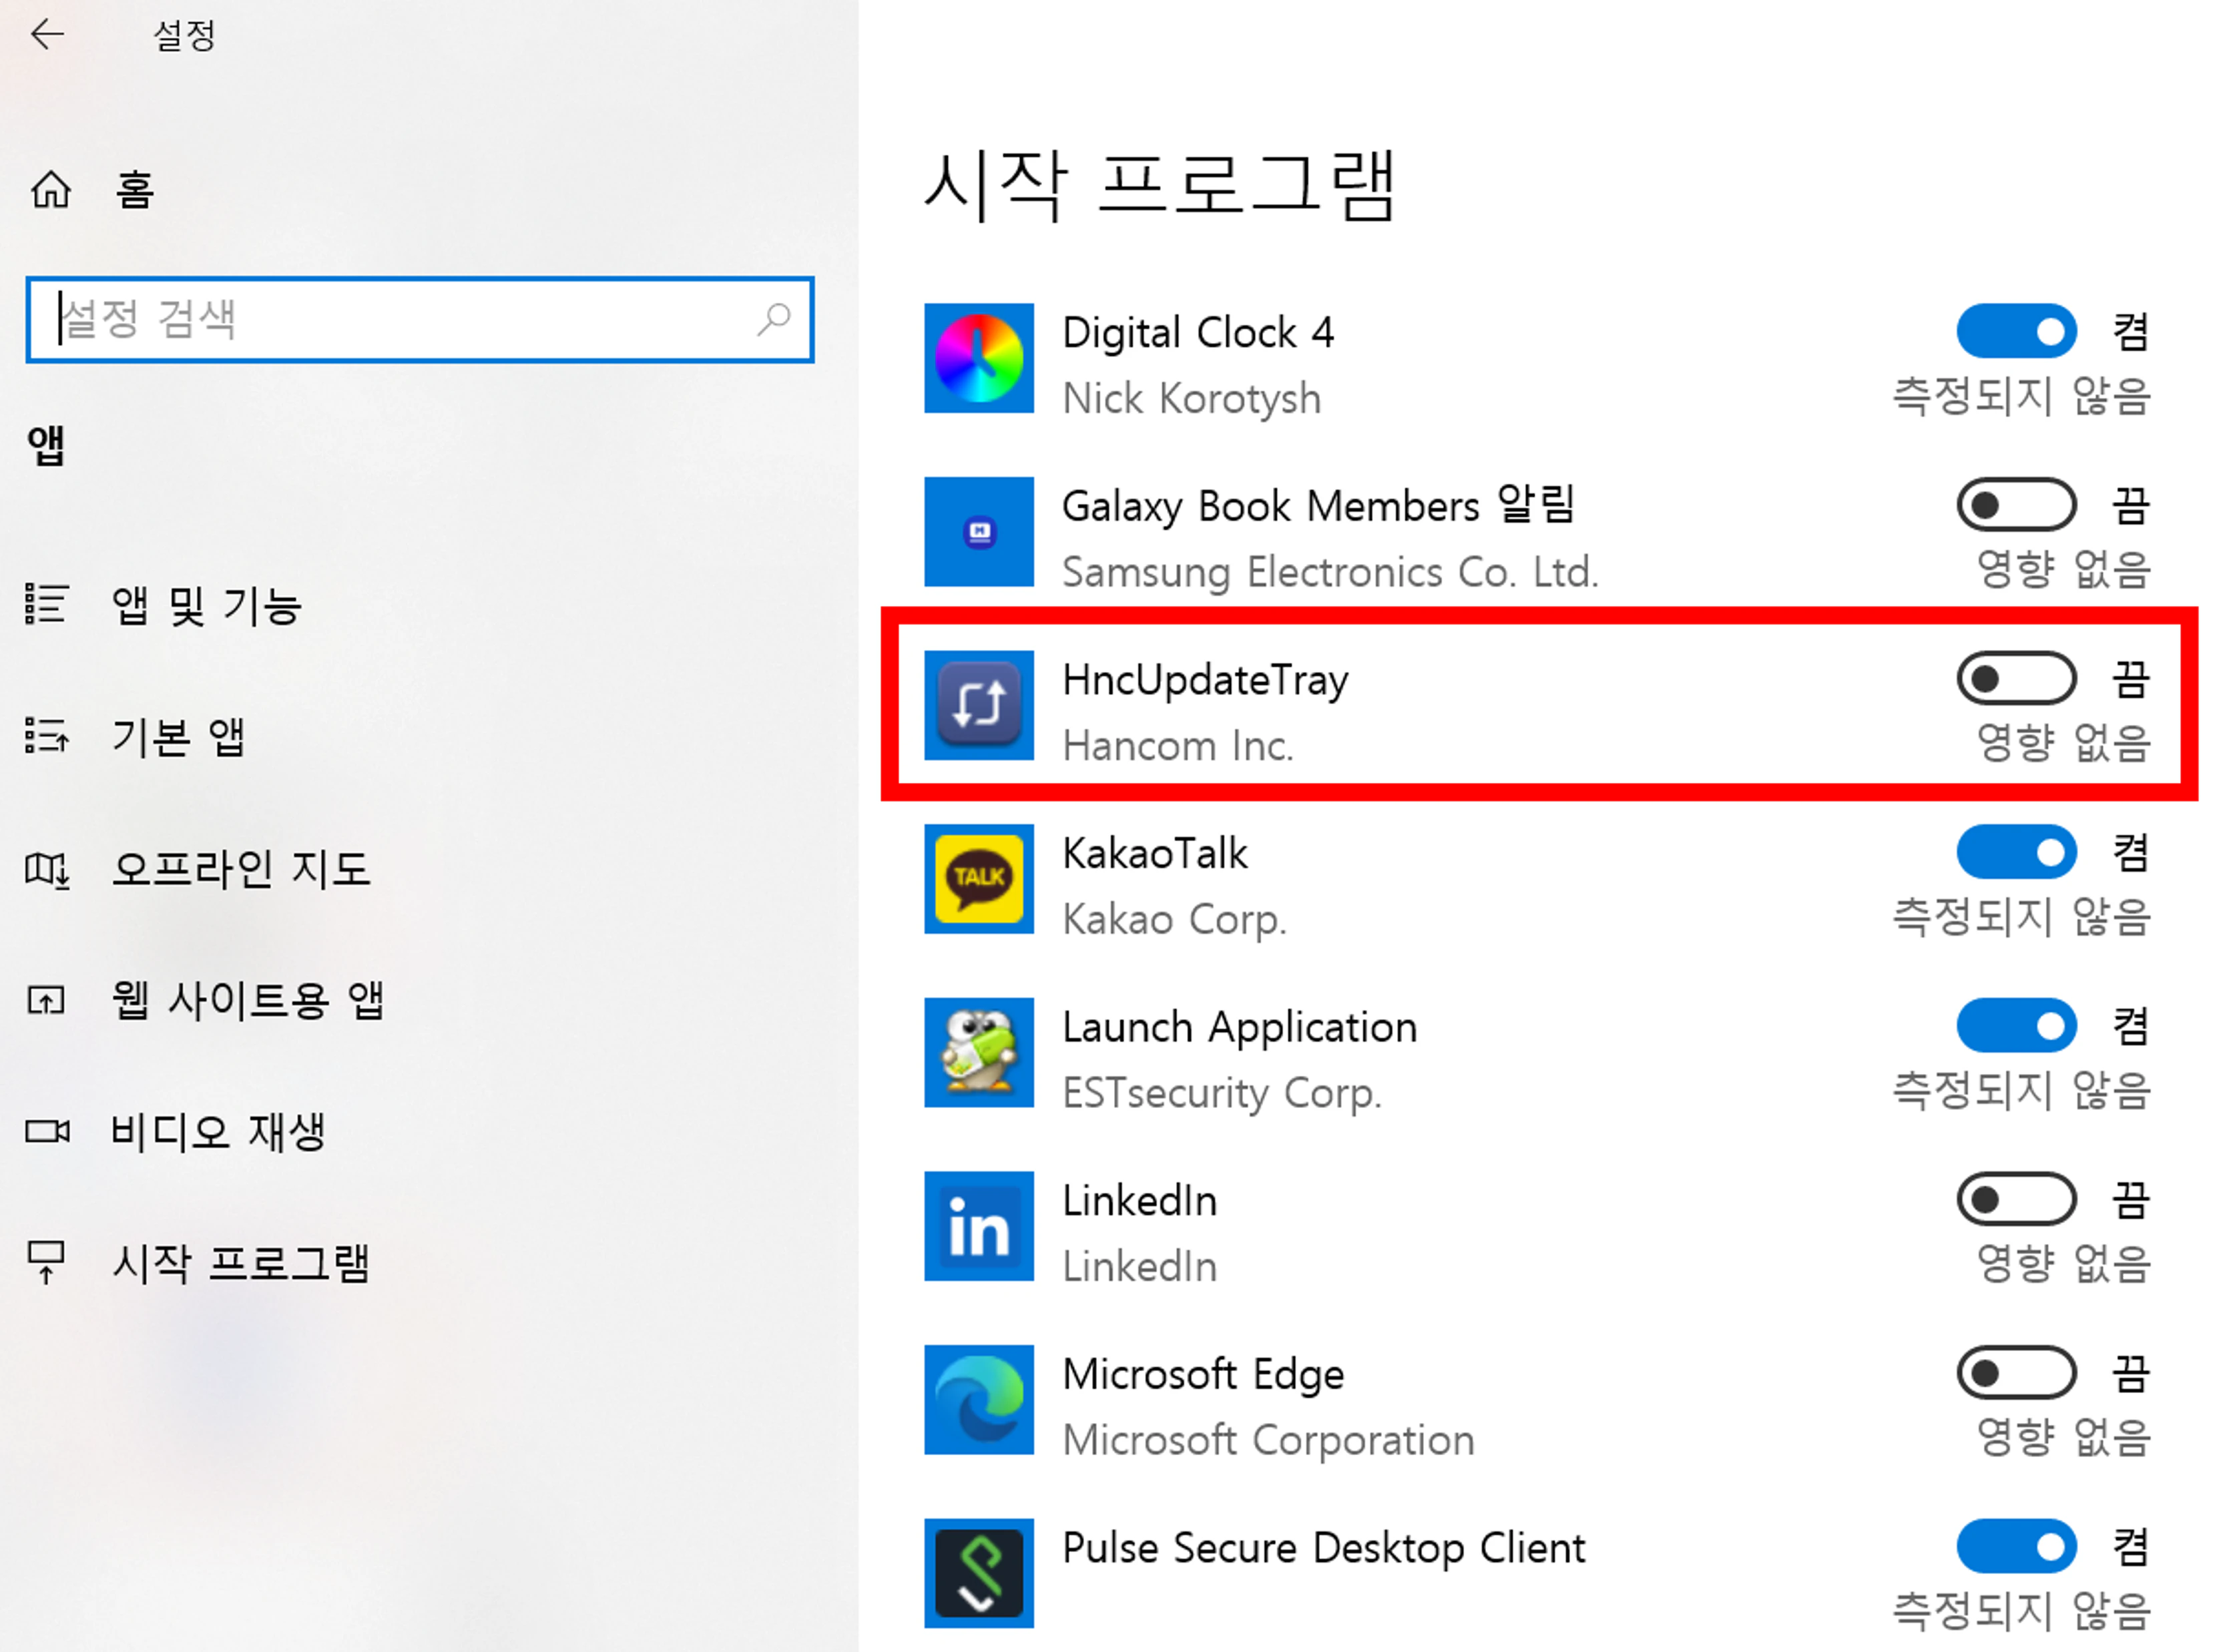The height and width of the screenshot is (1652, 2231).
Task: Click the Microsoft Edge startup icon
Action: click(x=978, y=1400)
